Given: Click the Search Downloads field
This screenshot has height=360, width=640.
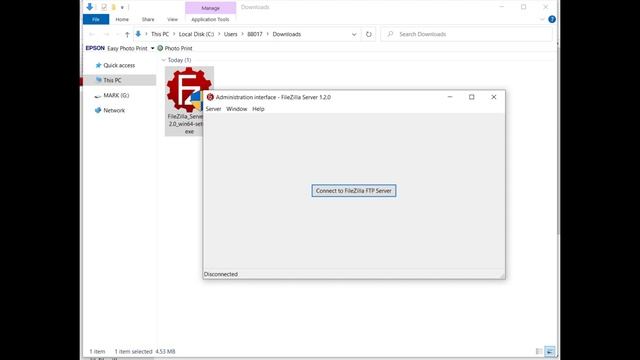Looking at the screenshot, I should [x=467, y=34].
